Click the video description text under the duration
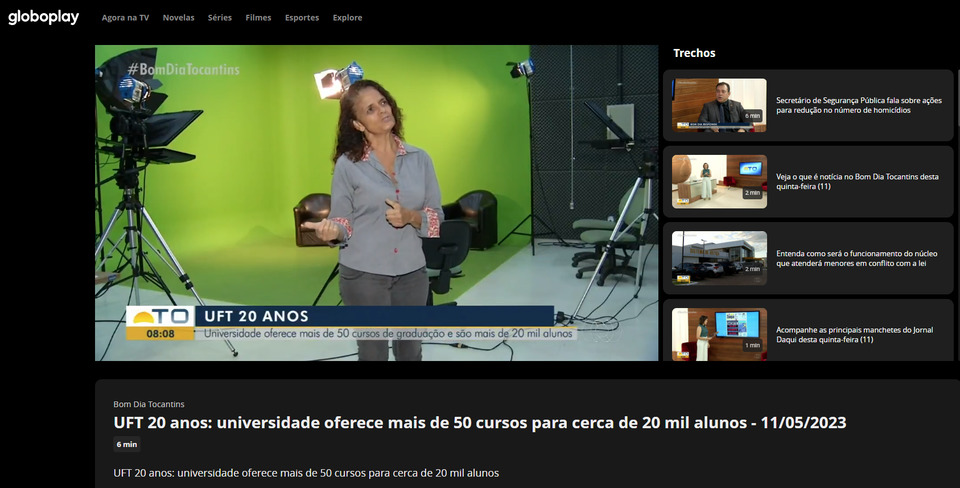960x488 pixels. click(306, 473)
